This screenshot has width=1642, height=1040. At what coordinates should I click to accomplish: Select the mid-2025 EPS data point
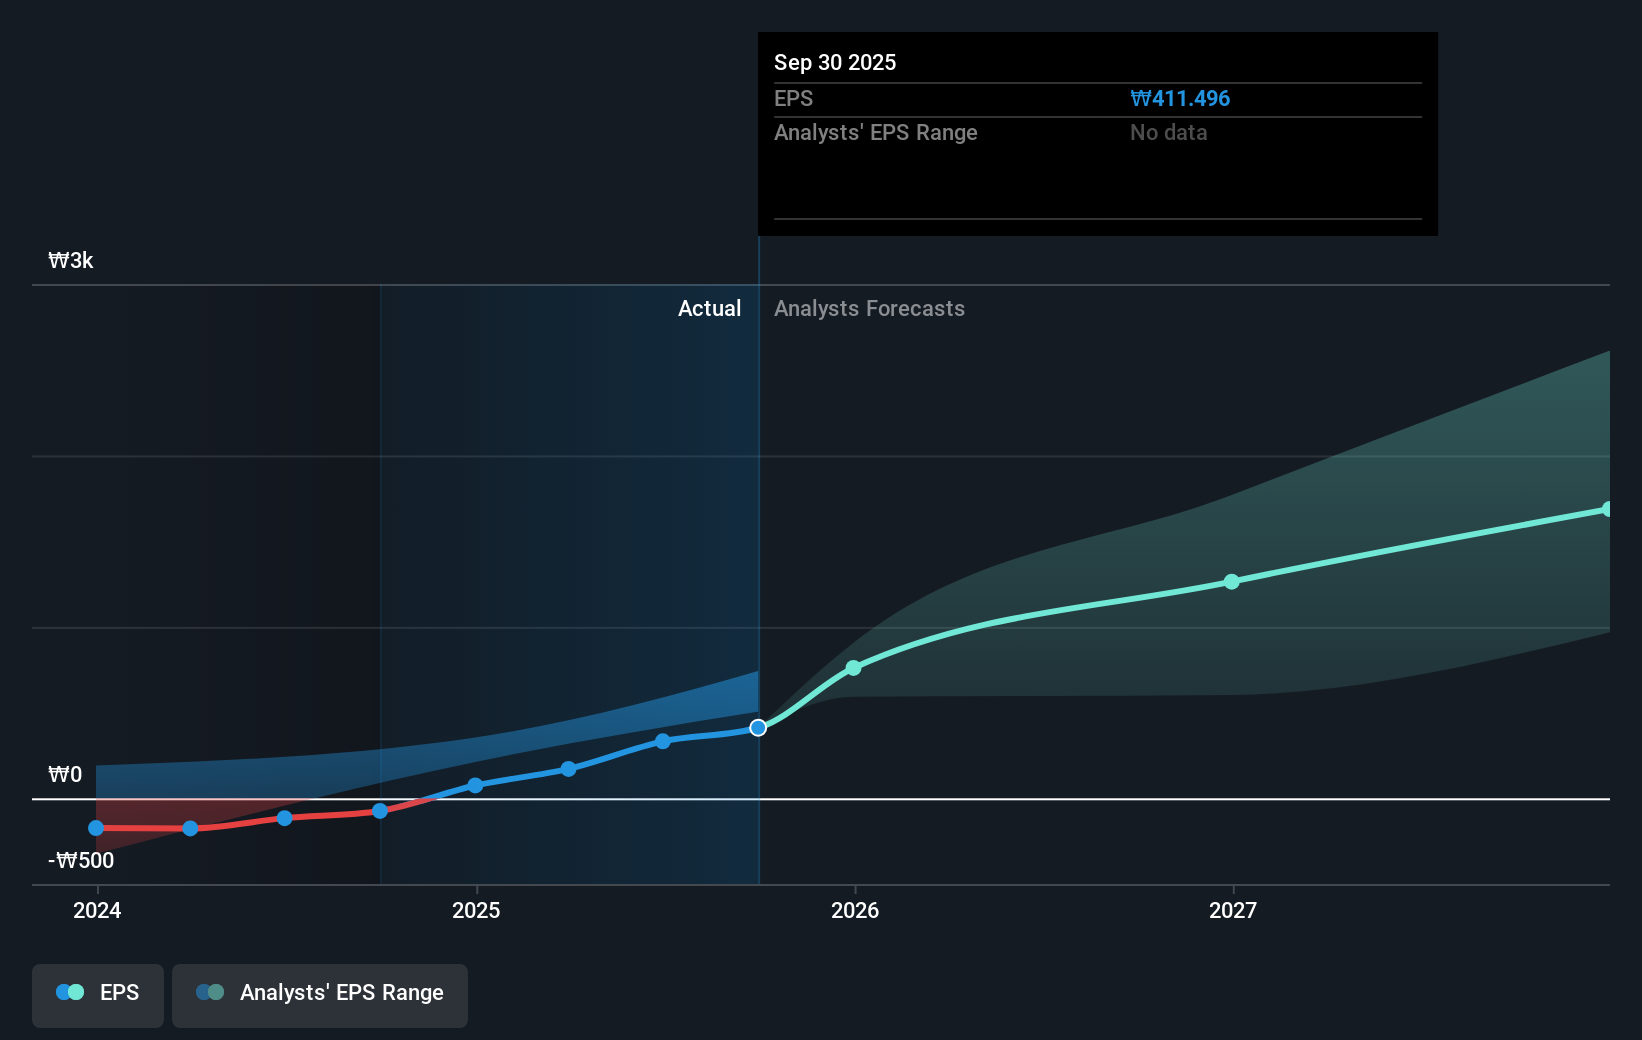[x=663, y=741]
